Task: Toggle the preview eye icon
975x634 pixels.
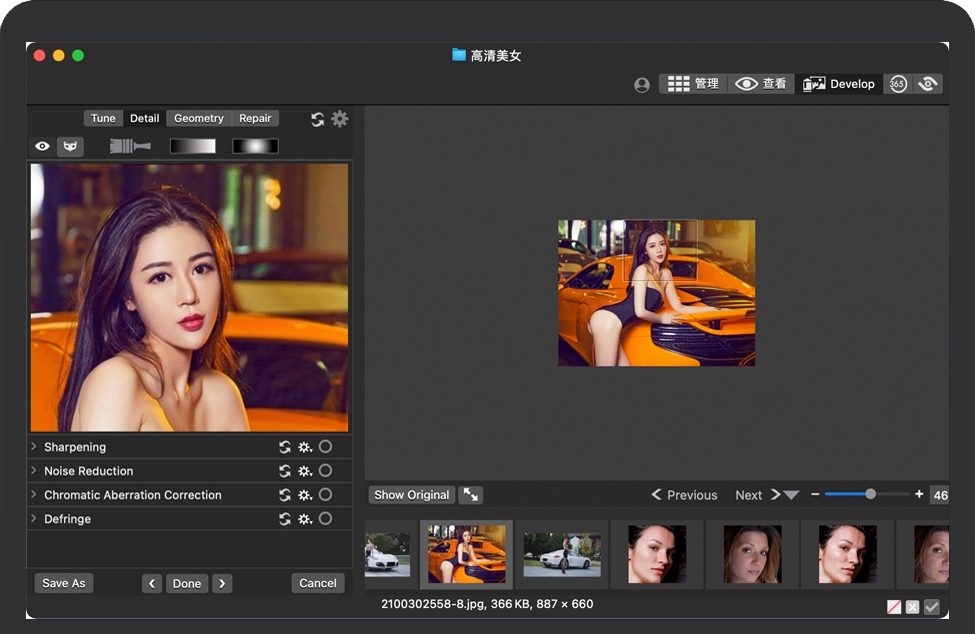Action: [x=42, y=146]
